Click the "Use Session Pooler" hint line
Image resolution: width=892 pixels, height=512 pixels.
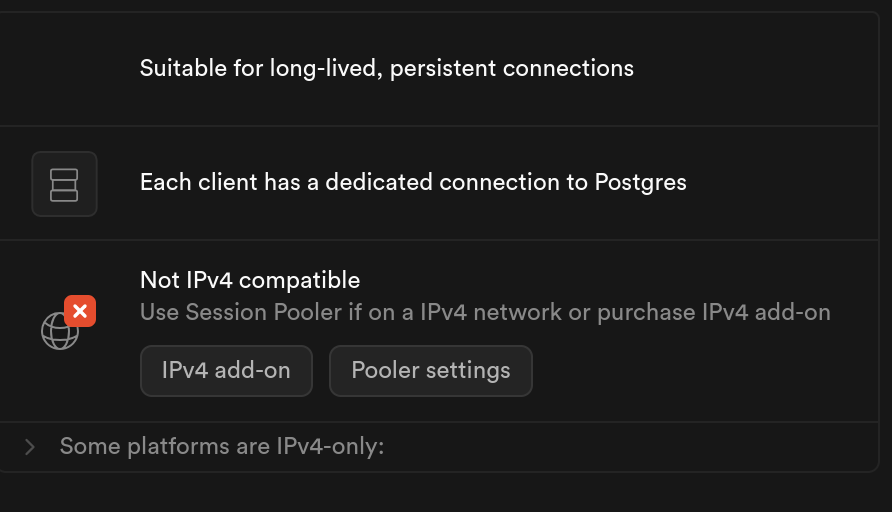pyautogui.click(x=485, y=312)
